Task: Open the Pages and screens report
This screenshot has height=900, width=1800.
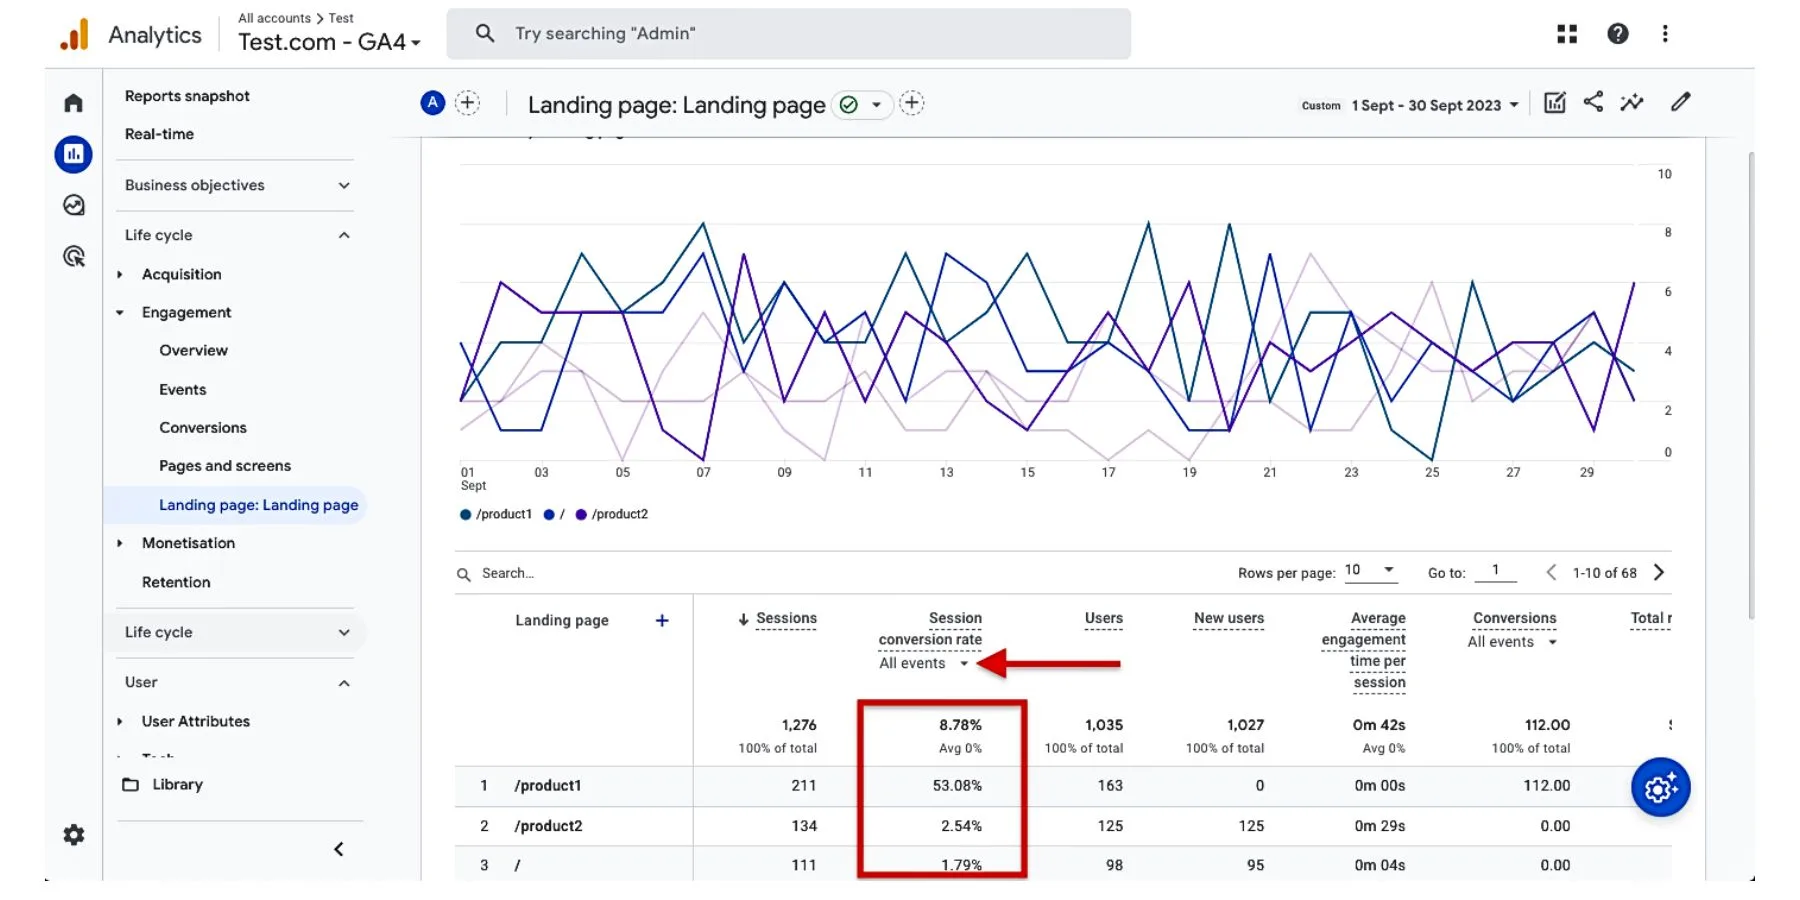Action: click(224, 465)
